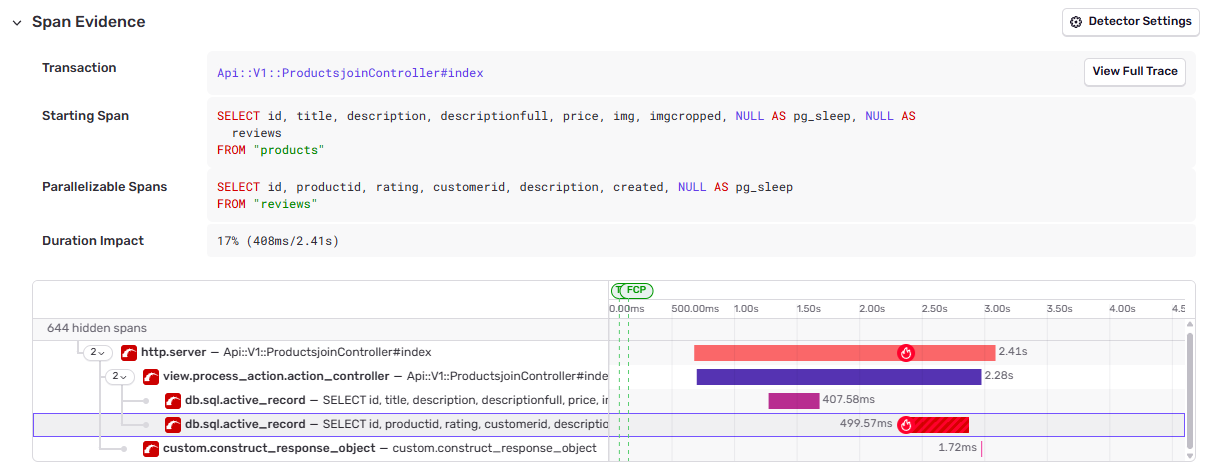Click the fire icon on http.server bar
Viewport: 1210px width, 471px height.
[906, 353]
